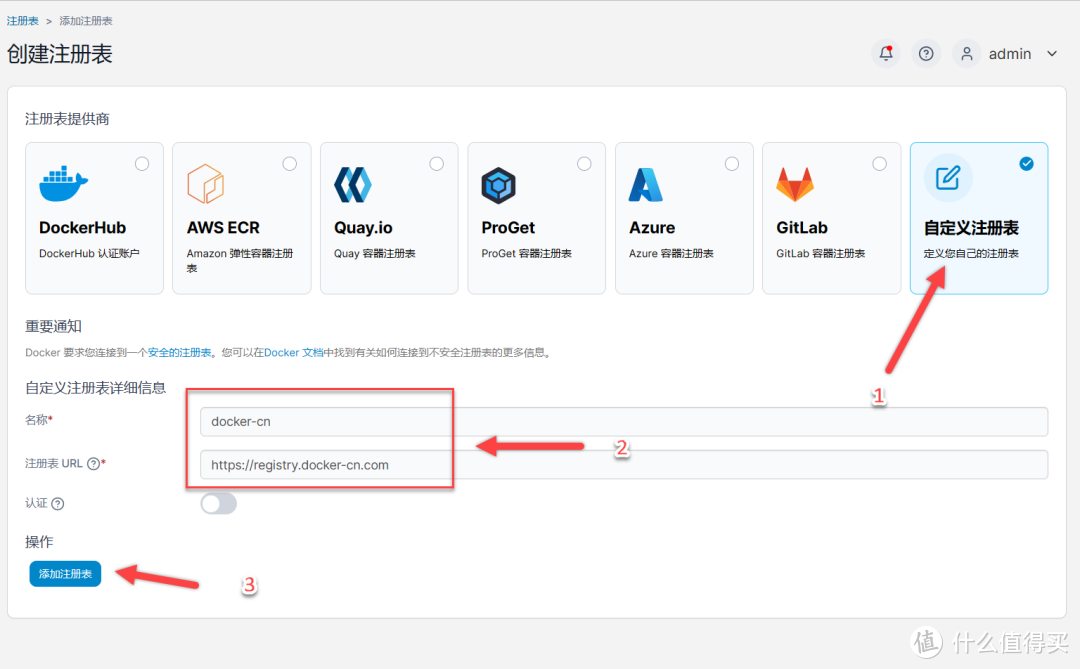Viewport: 1080px width, 669px height.
Task: Select the Quay.io radio button
Action: 437,164
